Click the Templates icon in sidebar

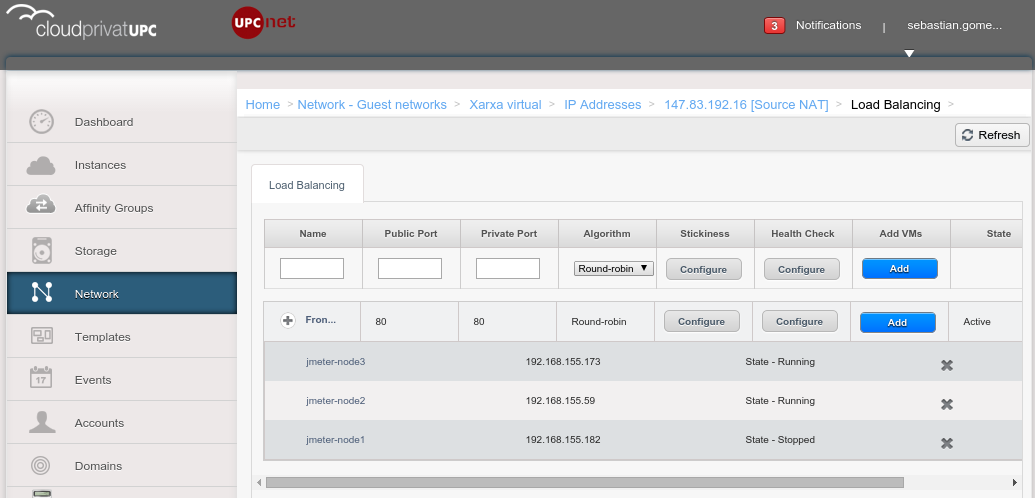coord(41,337)
